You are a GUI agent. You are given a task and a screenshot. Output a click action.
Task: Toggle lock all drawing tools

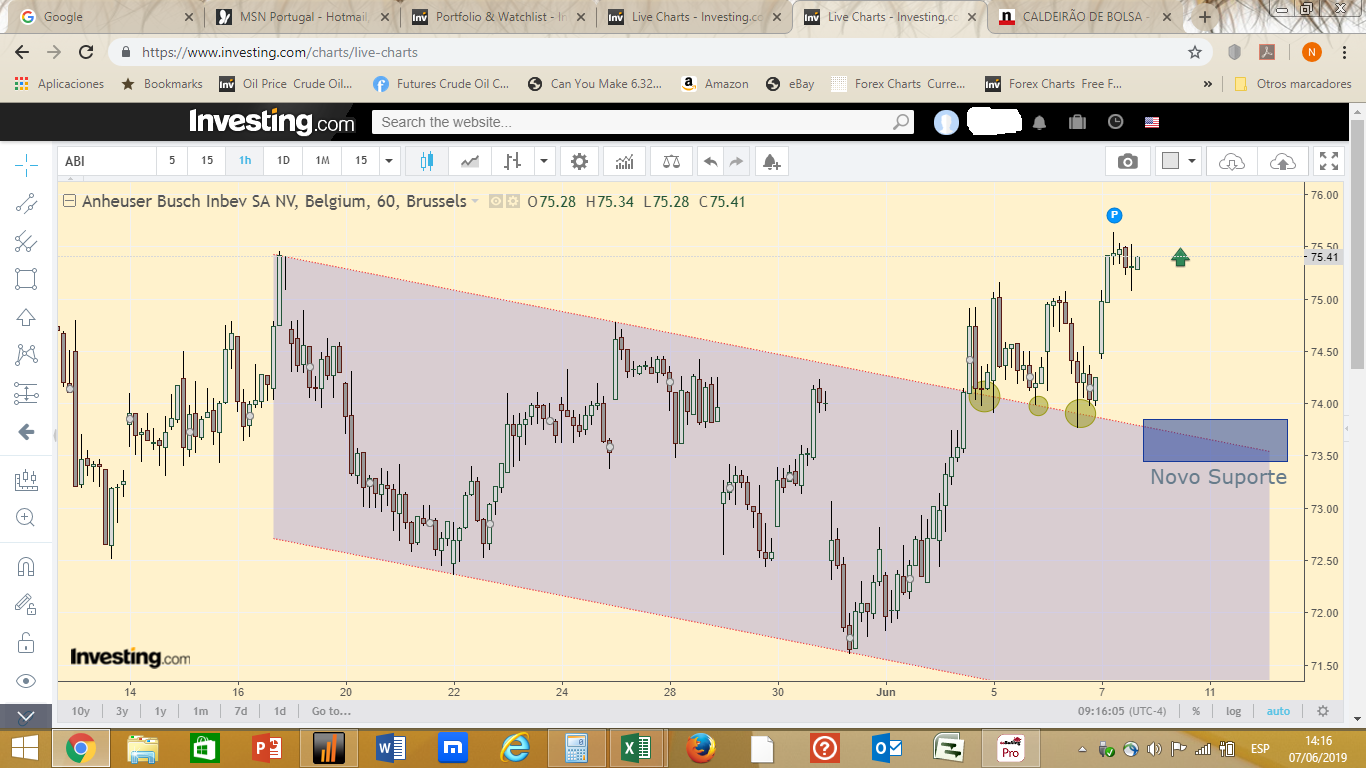26,642
